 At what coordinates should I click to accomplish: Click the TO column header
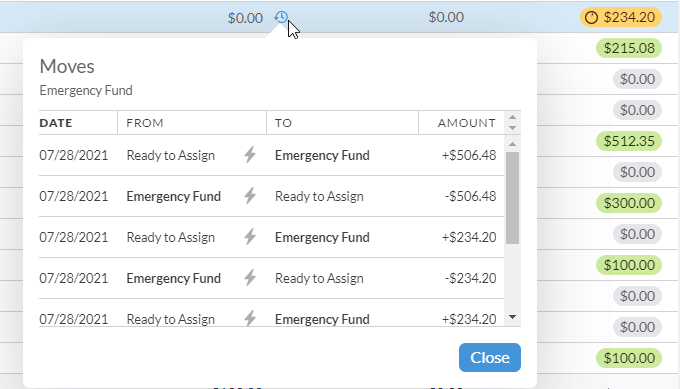coord(283,123)
